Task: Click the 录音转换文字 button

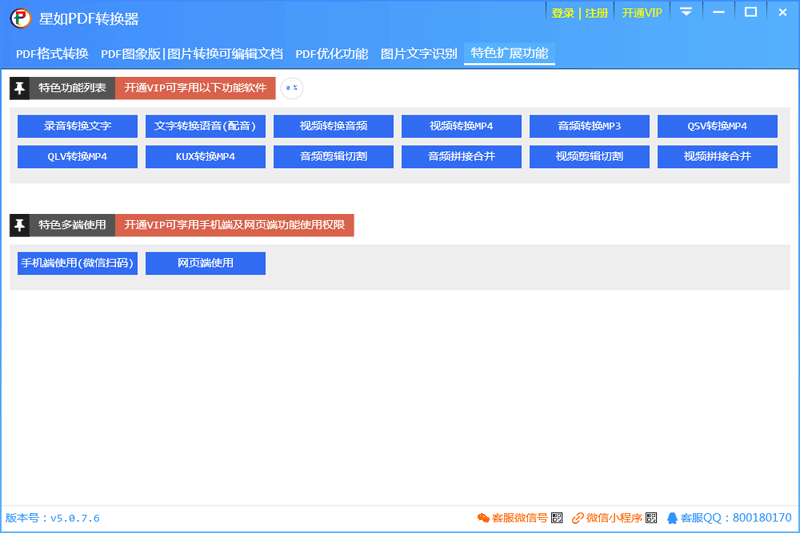Action: [78, 126]
